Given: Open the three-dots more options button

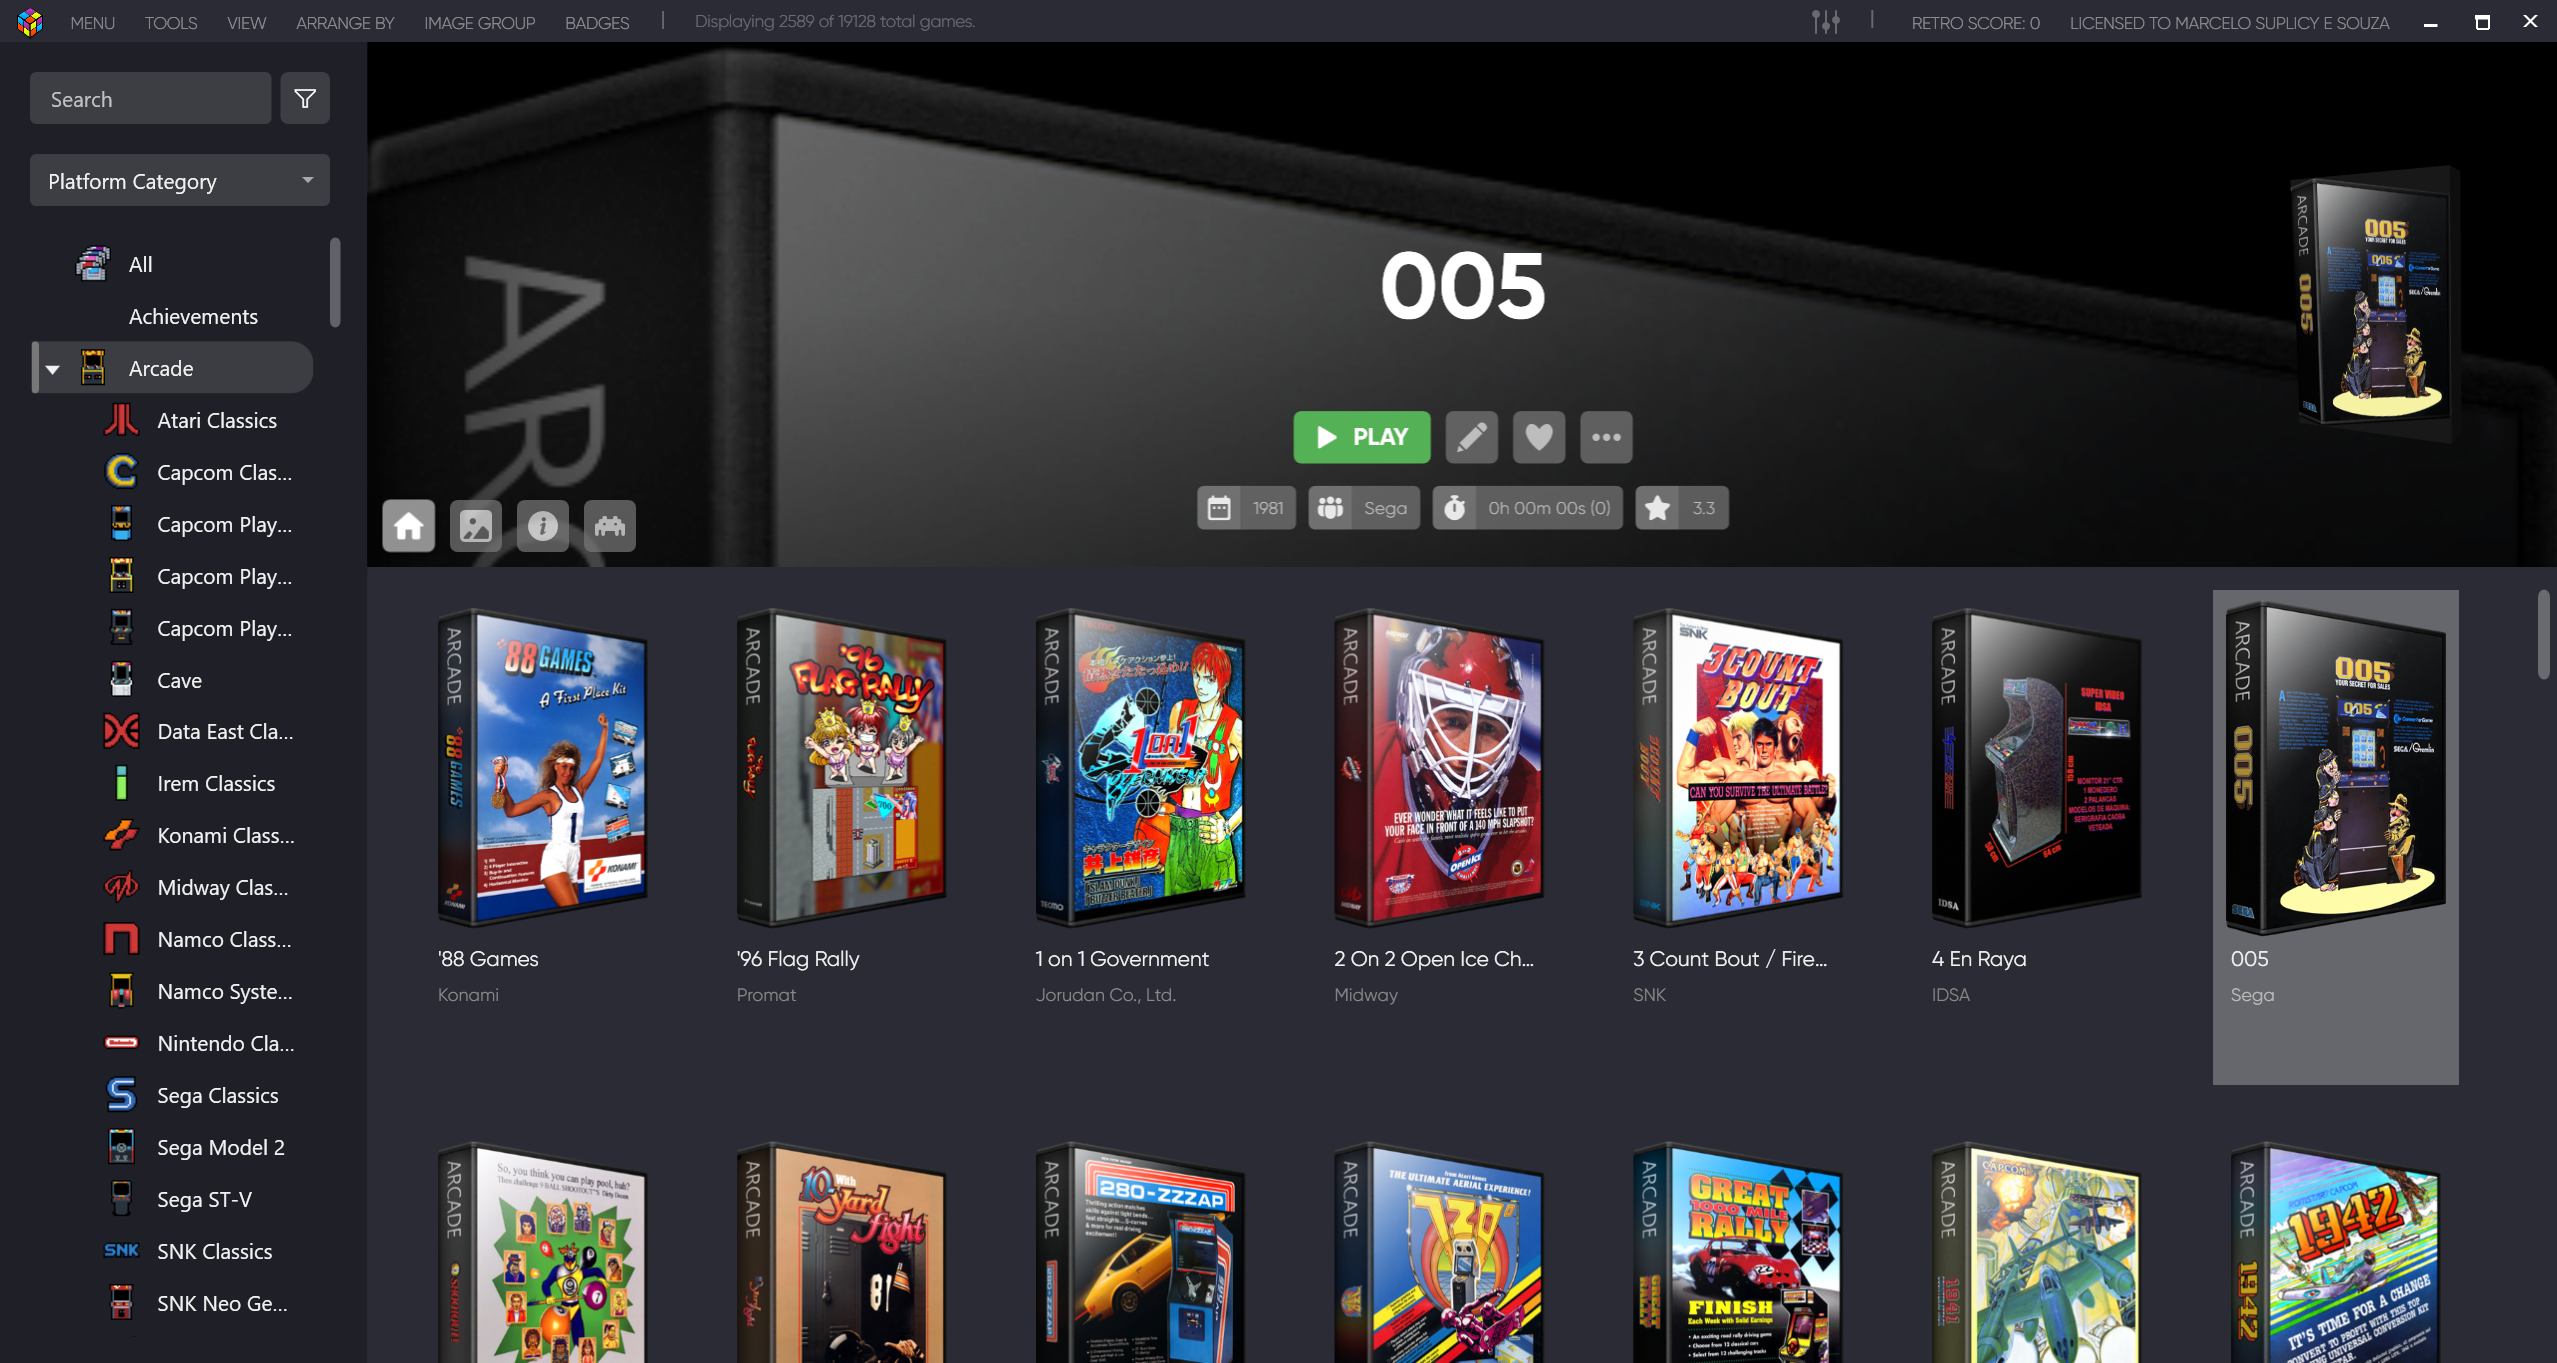Looking at the screenshot, I should [x=1606, y=437].
